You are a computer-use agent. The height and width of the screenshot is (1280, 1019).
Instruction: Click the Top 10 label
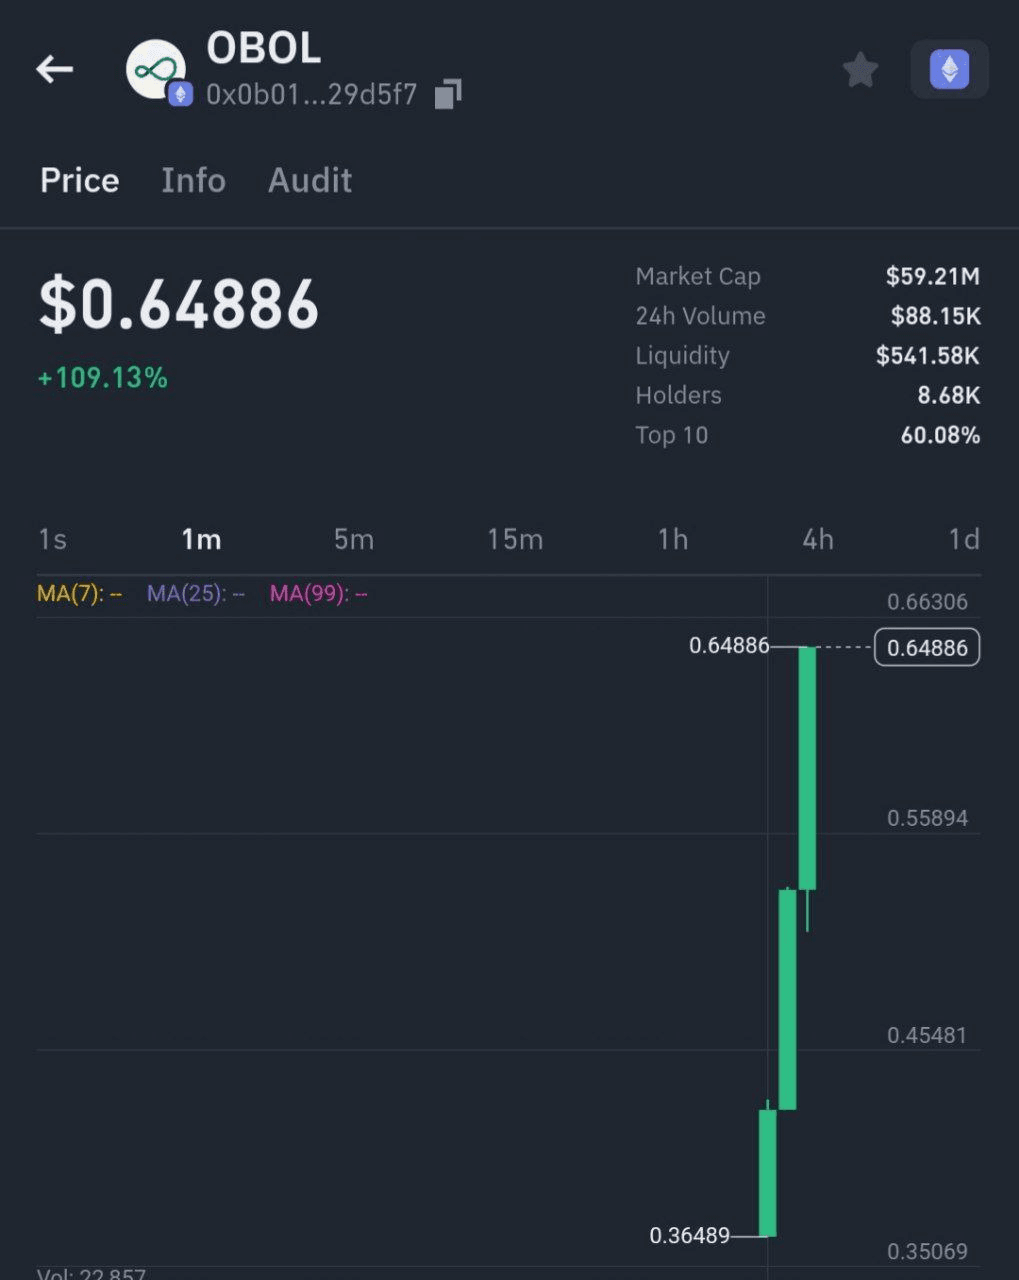point(672,435)
